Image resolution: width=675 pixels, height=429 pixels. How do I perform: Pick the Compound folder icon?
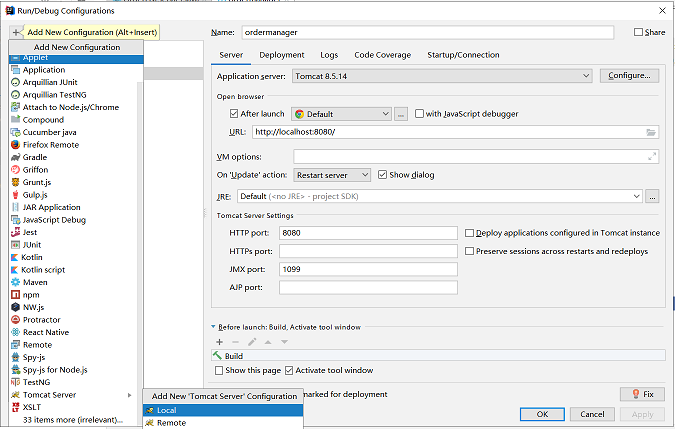coord(15,120)
